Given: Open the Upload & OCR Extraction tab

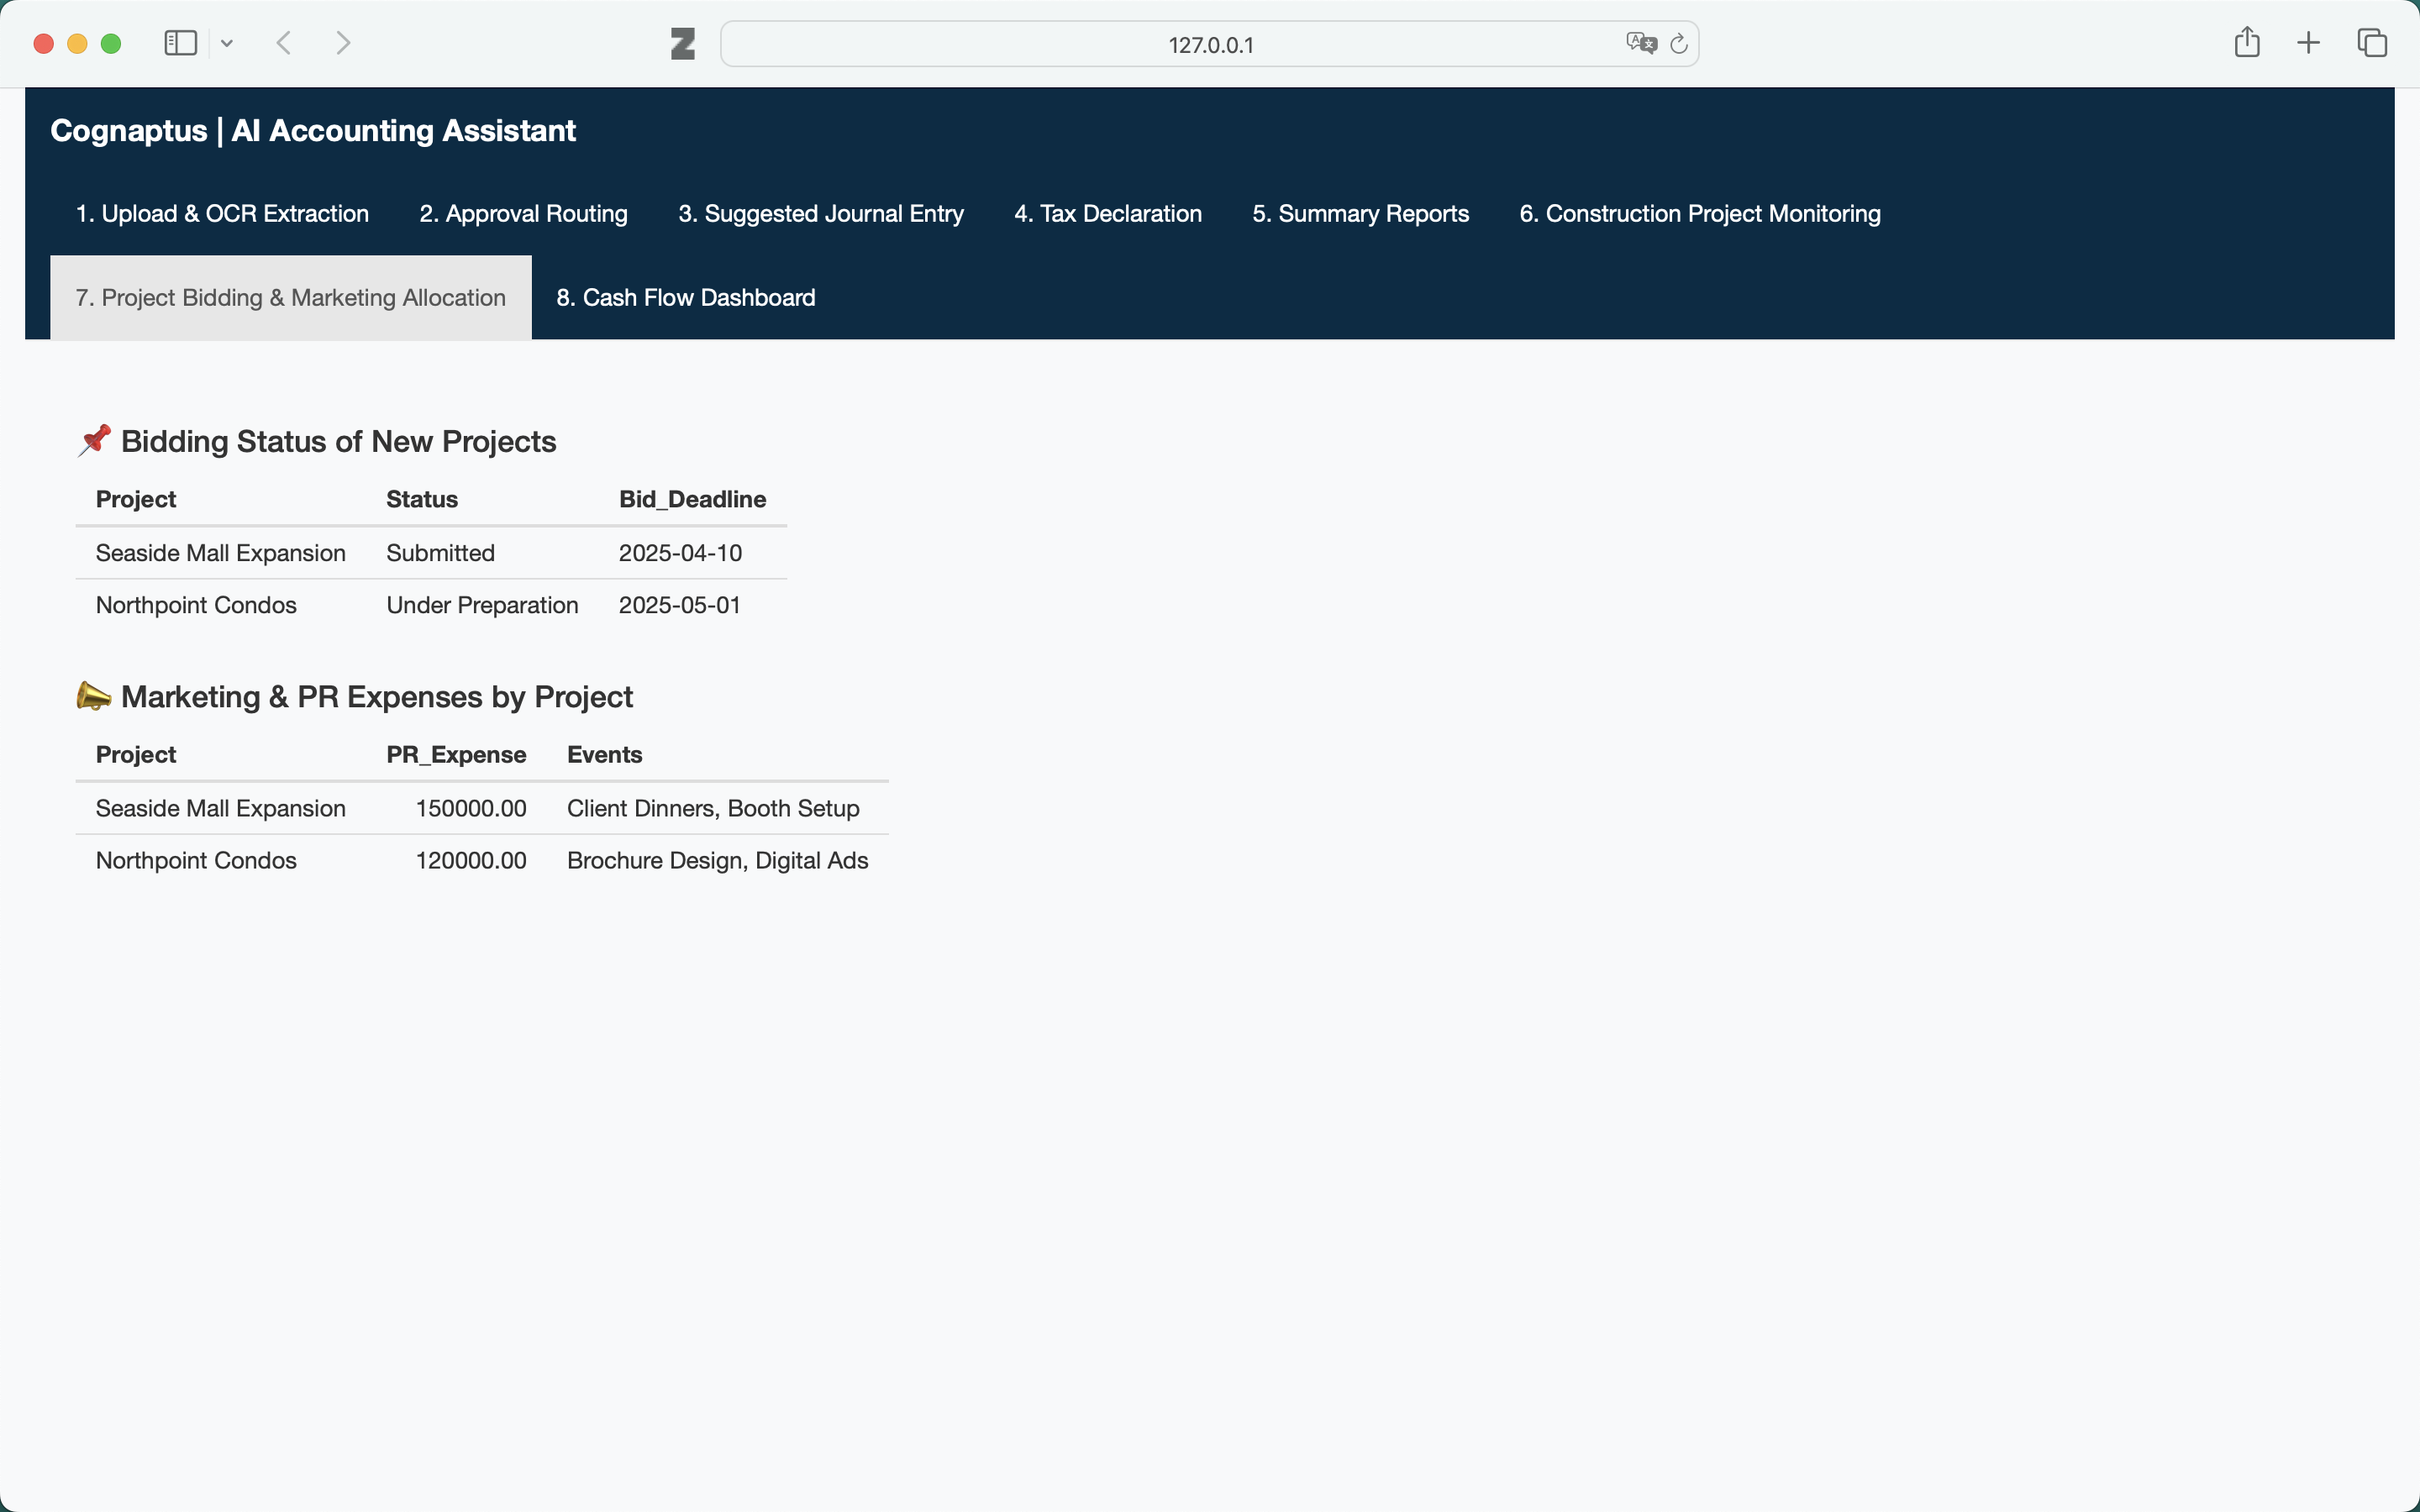Looking at the screenshot, I should [x=222, y=213].
